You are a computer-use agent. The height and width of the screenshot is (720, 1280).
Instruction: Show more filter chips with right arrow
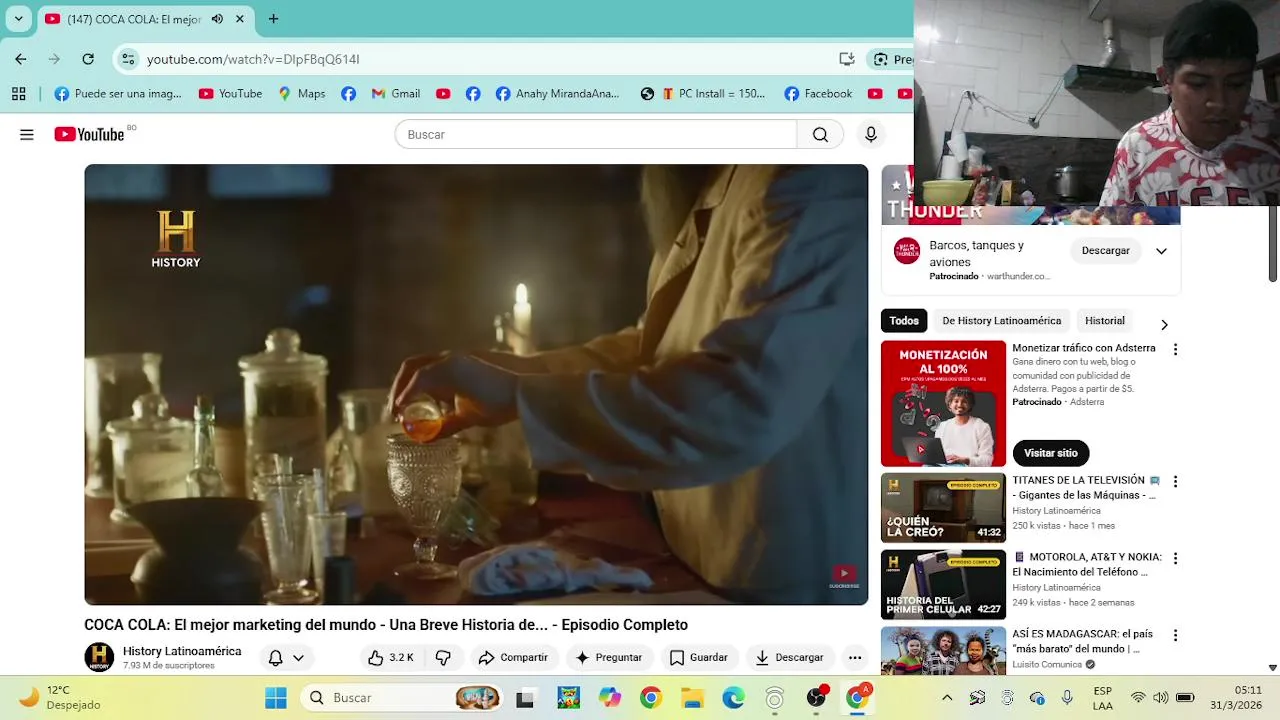coord(1164,324)
